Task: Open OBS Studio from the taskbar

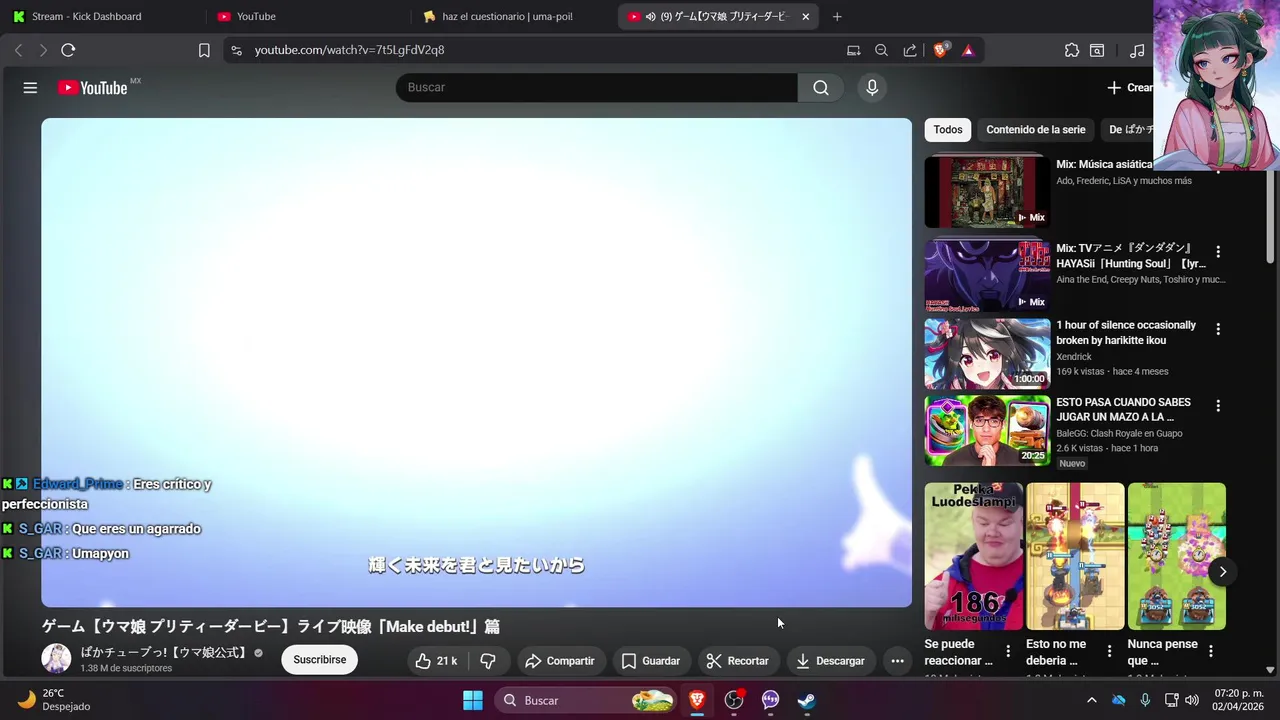Action: tap(734, 700)
